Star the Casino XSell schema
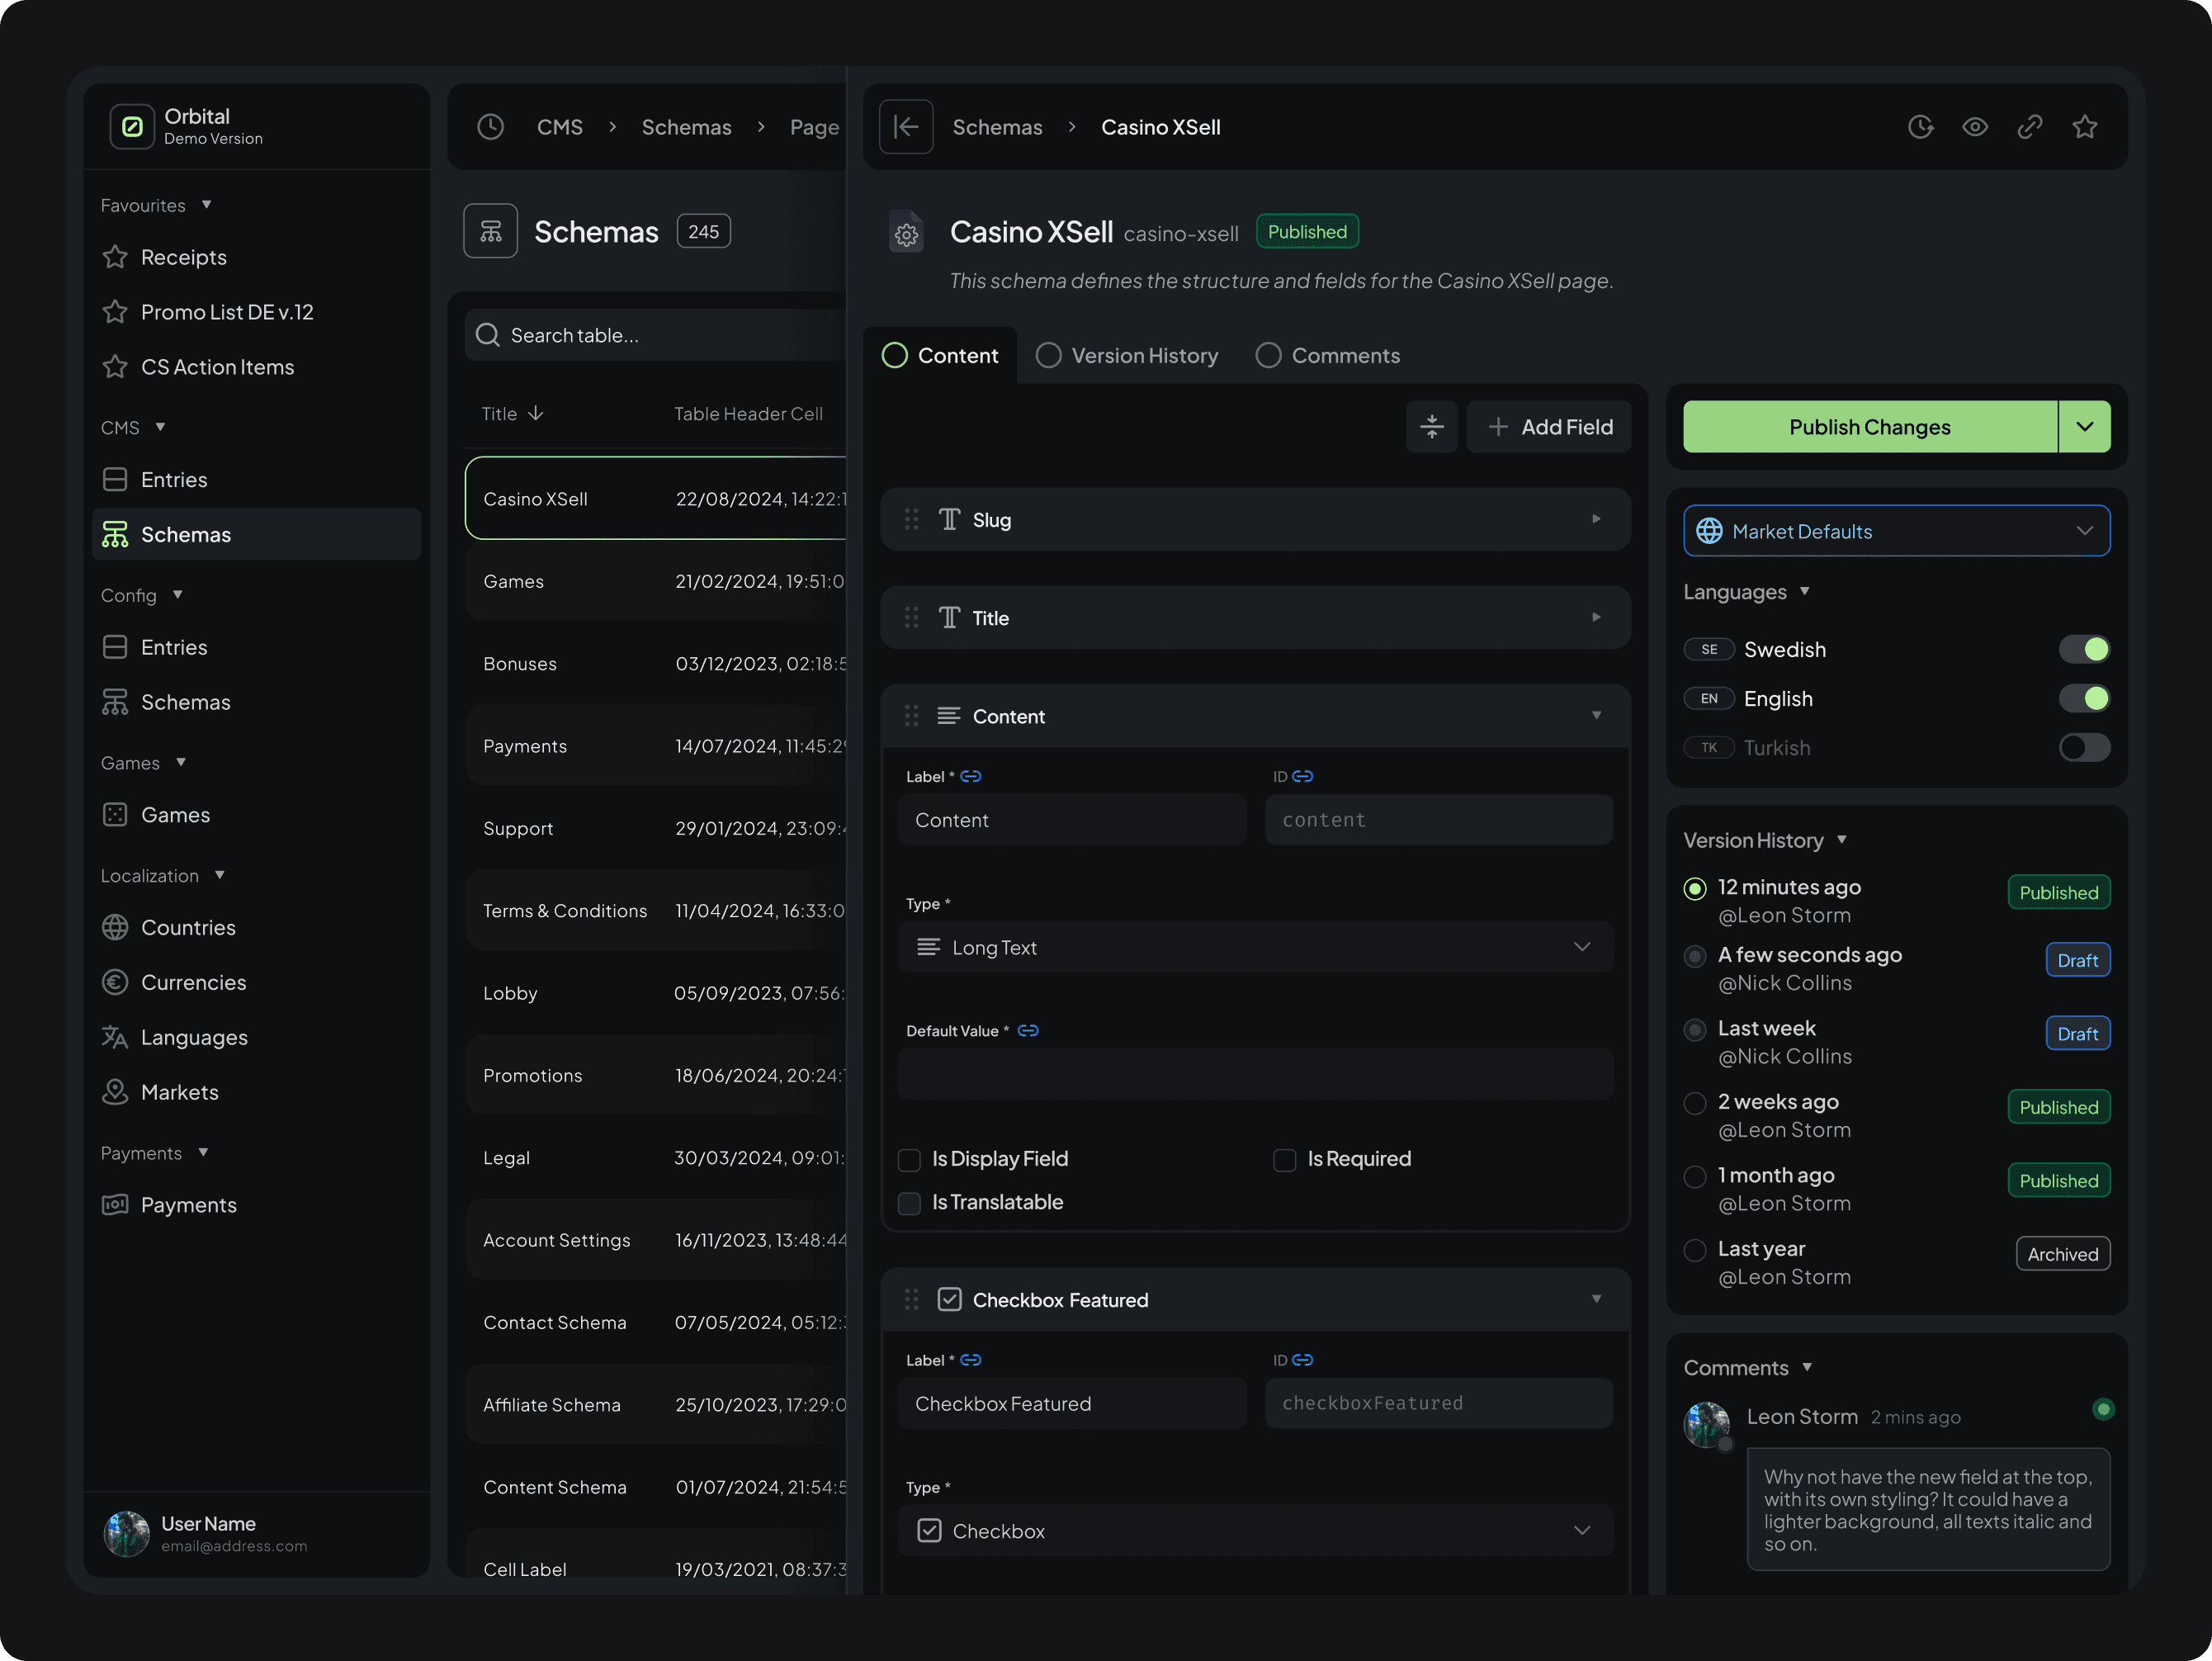Image resolution: width=2212 pixels, height=1661 pixels. pos(2086,127)
